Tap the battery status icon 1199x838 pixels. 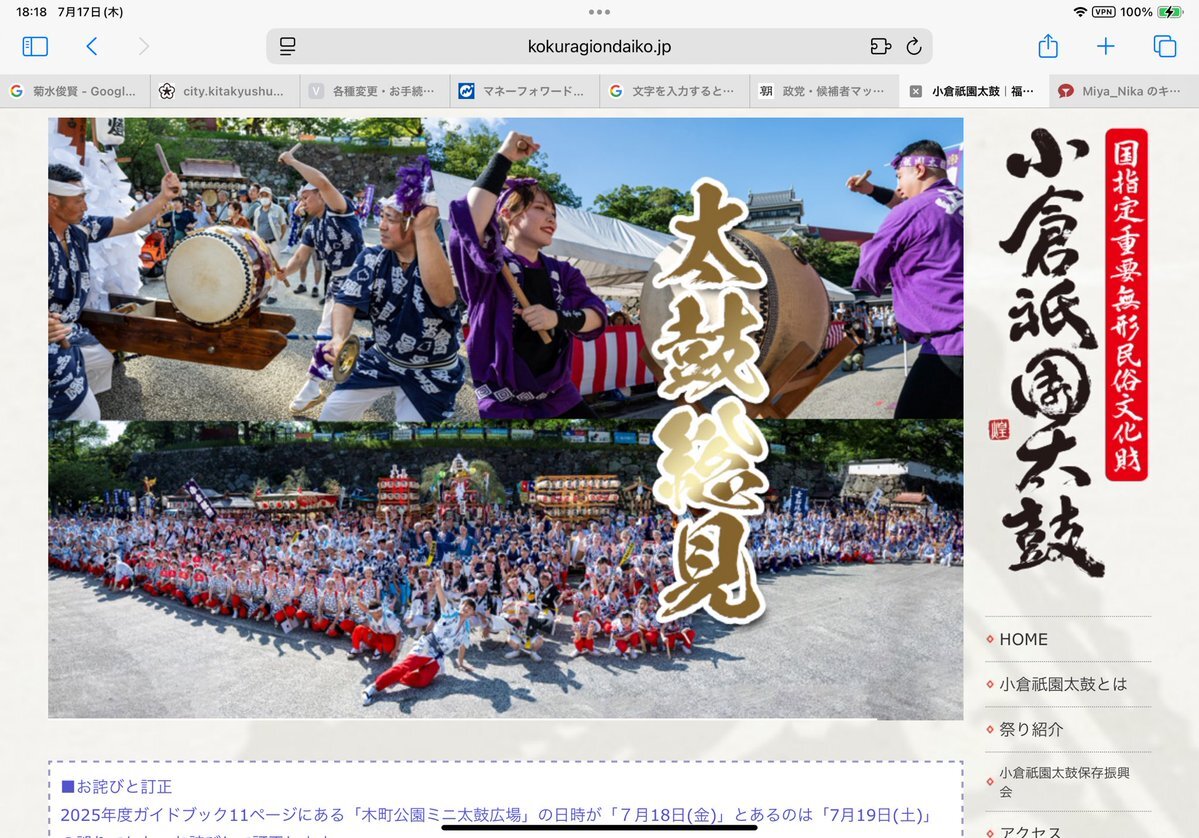(1170, 12)
